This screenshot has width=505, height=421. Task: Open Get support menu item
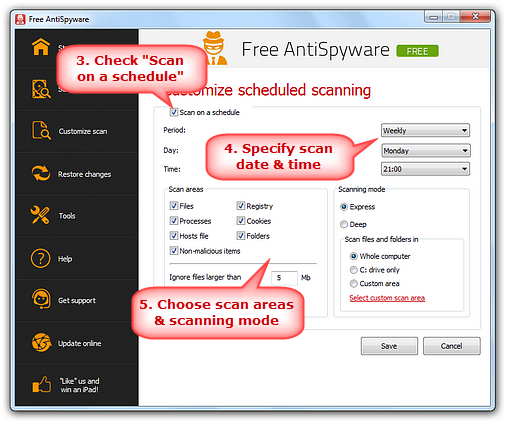pos(77,301)
